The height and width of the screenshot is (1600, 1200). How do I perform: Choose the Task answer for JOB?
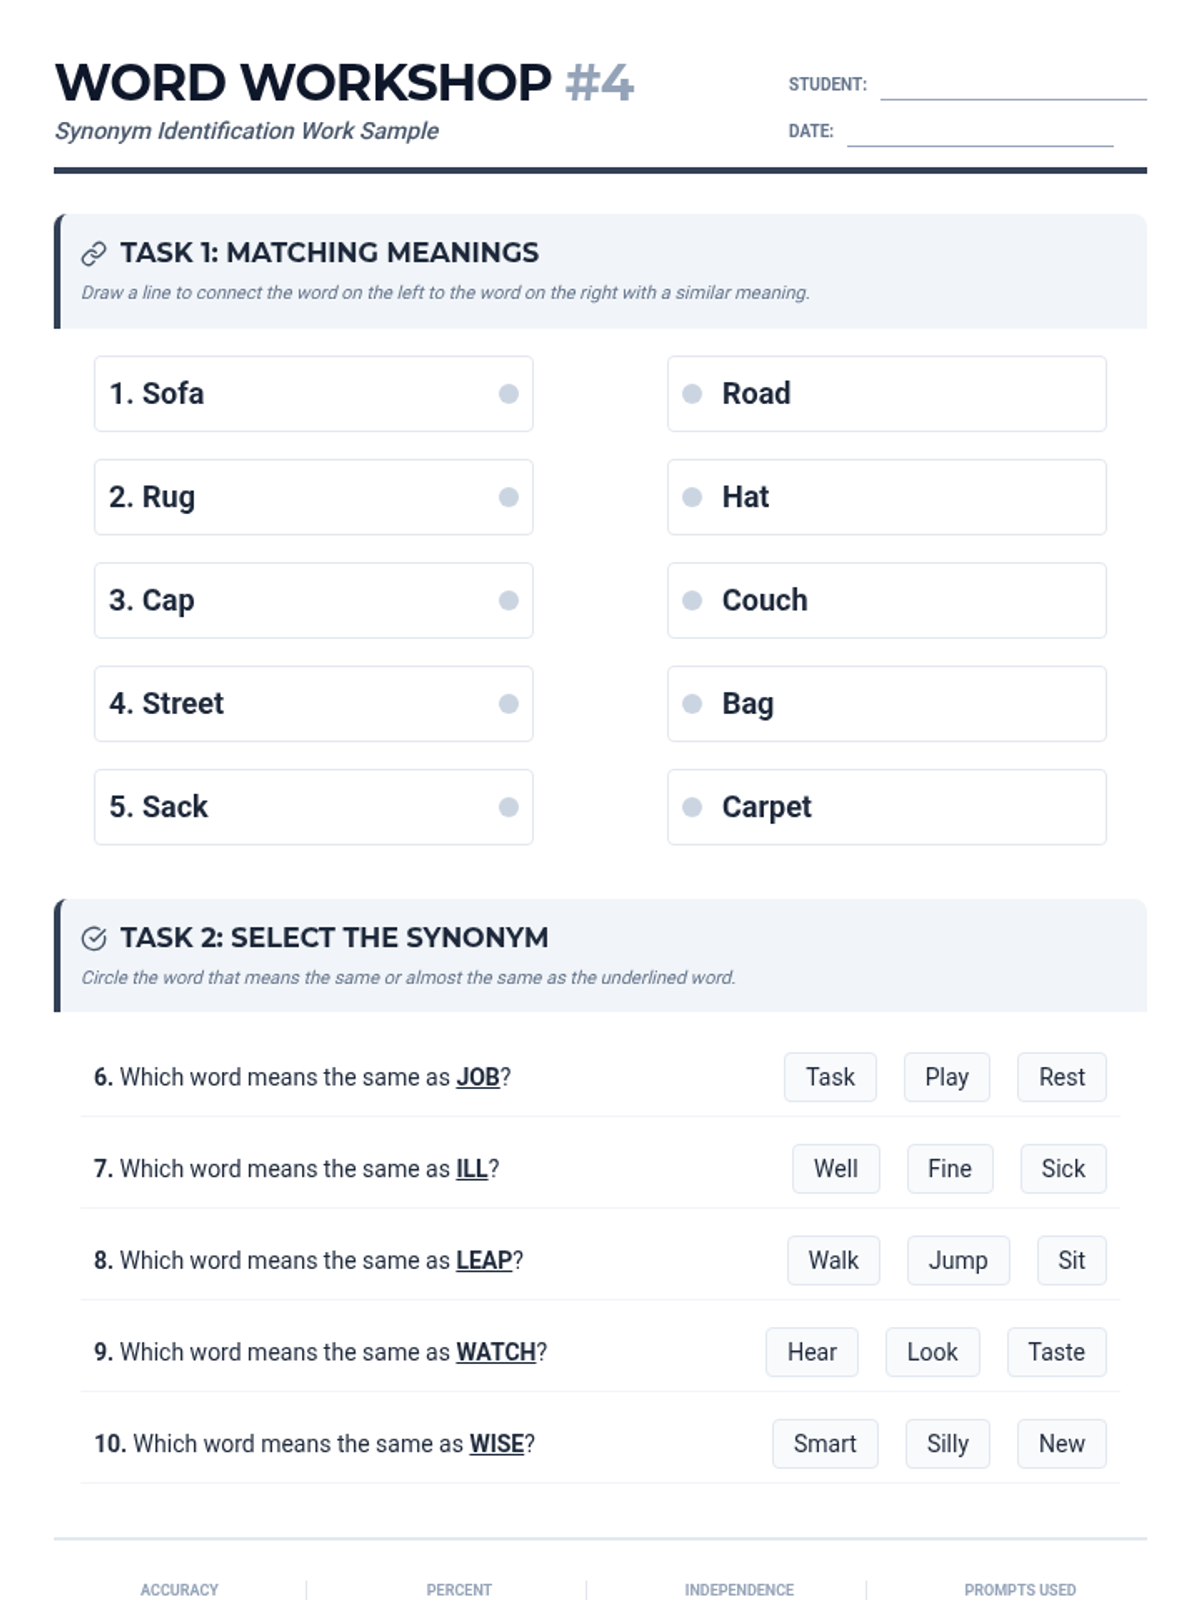830,1077
